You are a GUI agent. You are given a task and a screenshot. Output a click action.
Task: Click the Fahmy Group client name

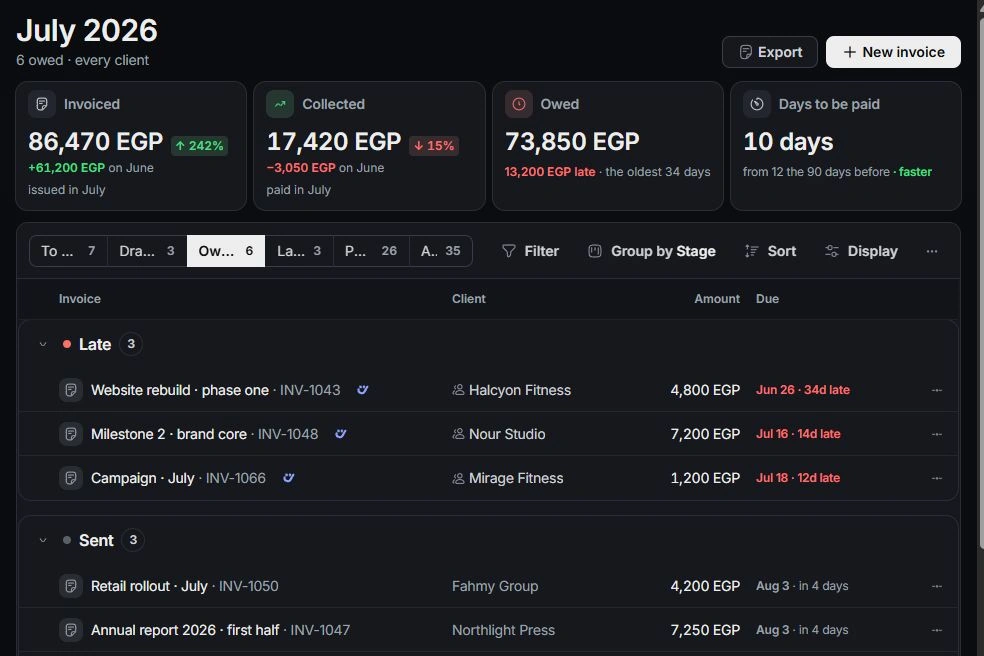coord(495,586)
